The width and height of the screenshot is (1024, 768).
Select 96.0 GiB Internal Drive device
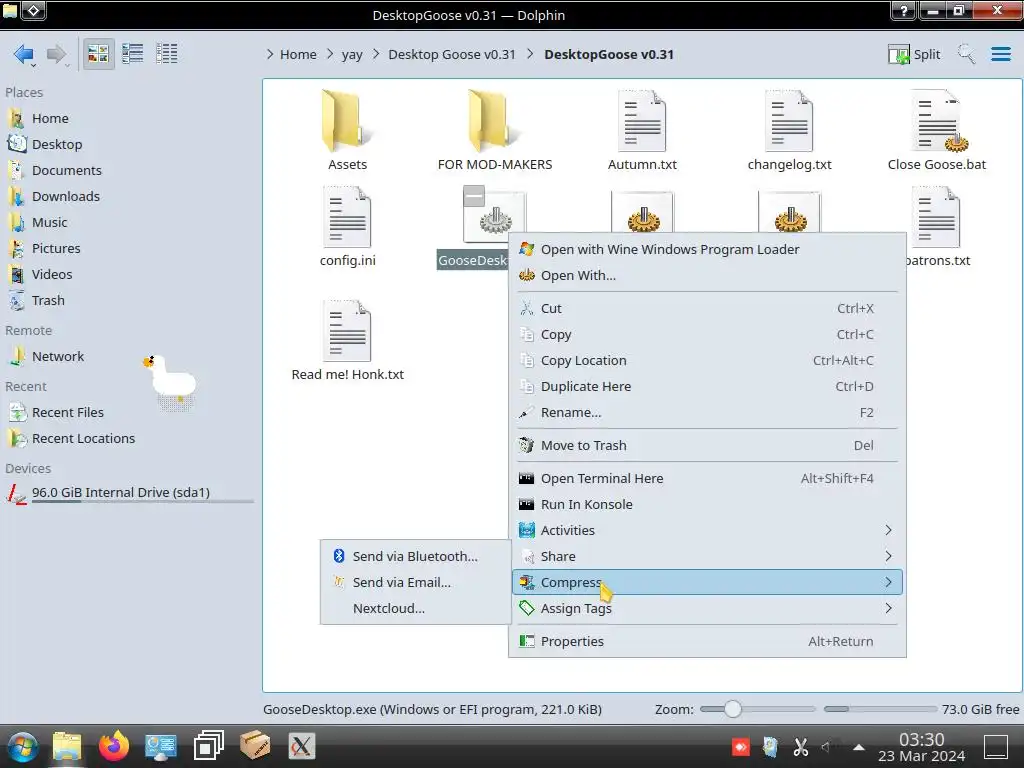tap(129, 493)
